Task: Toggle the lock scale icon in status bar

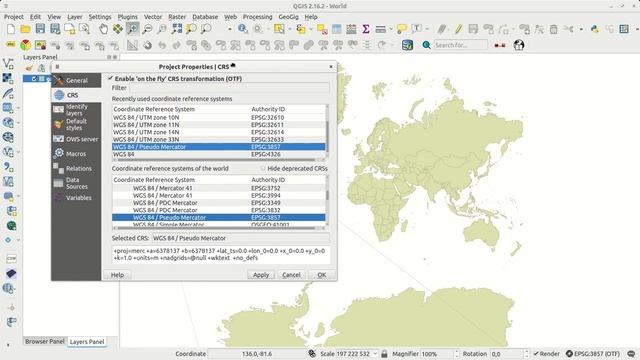Action: point(384,354)
